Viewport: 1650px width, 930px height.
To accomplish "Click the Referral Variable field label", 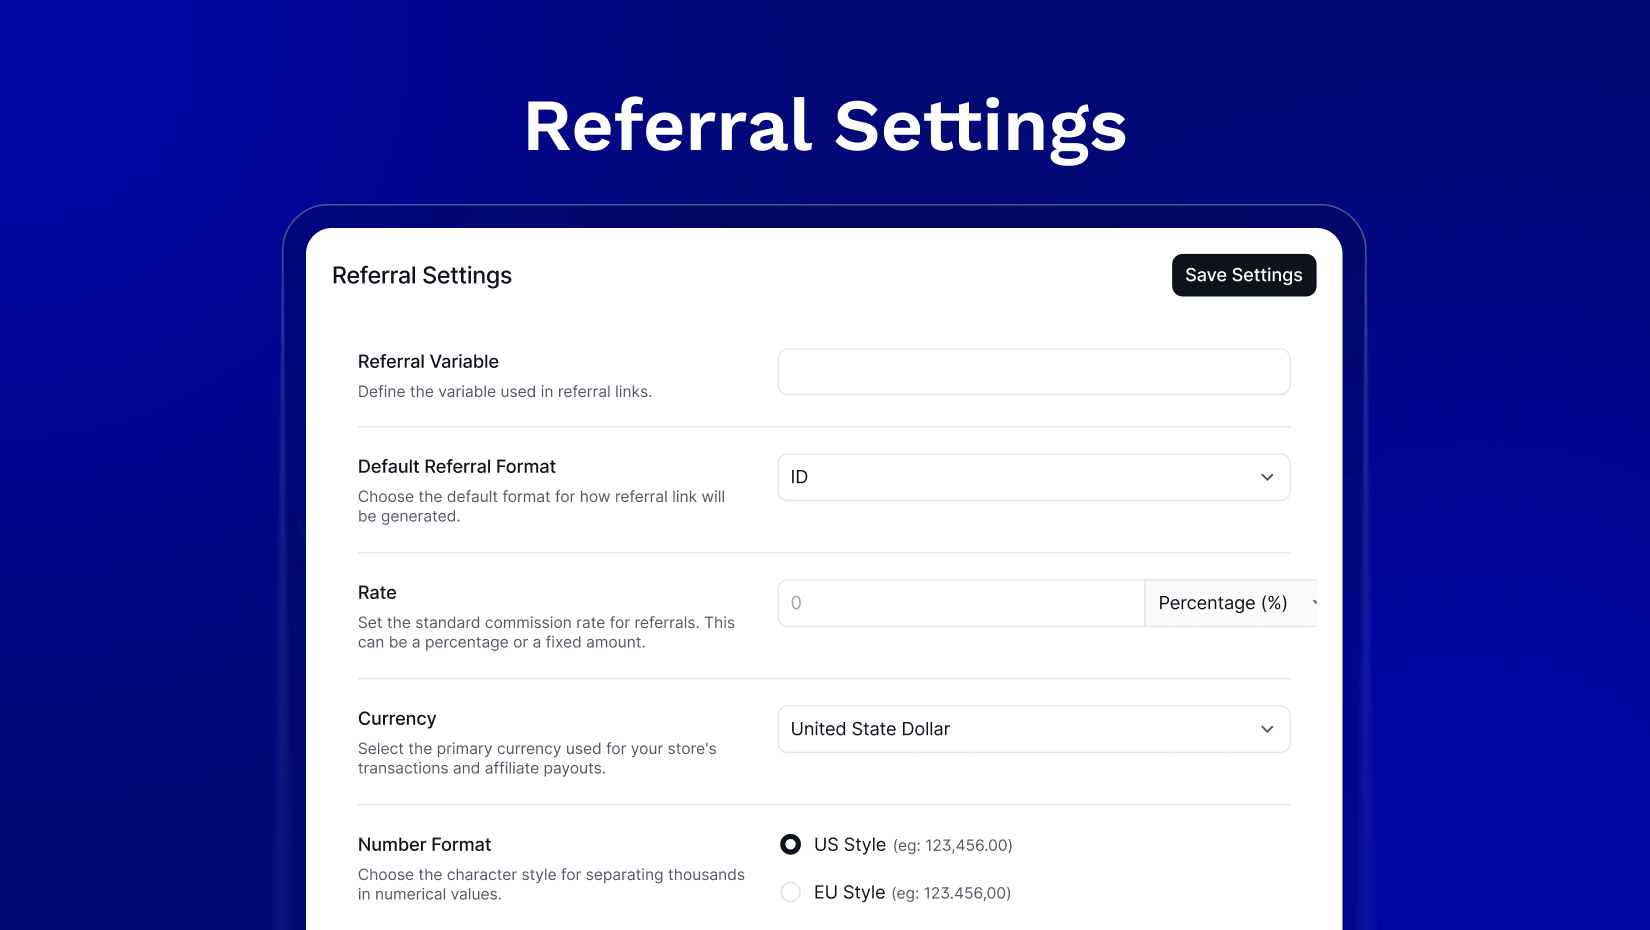I will click(x=428, y=362).
